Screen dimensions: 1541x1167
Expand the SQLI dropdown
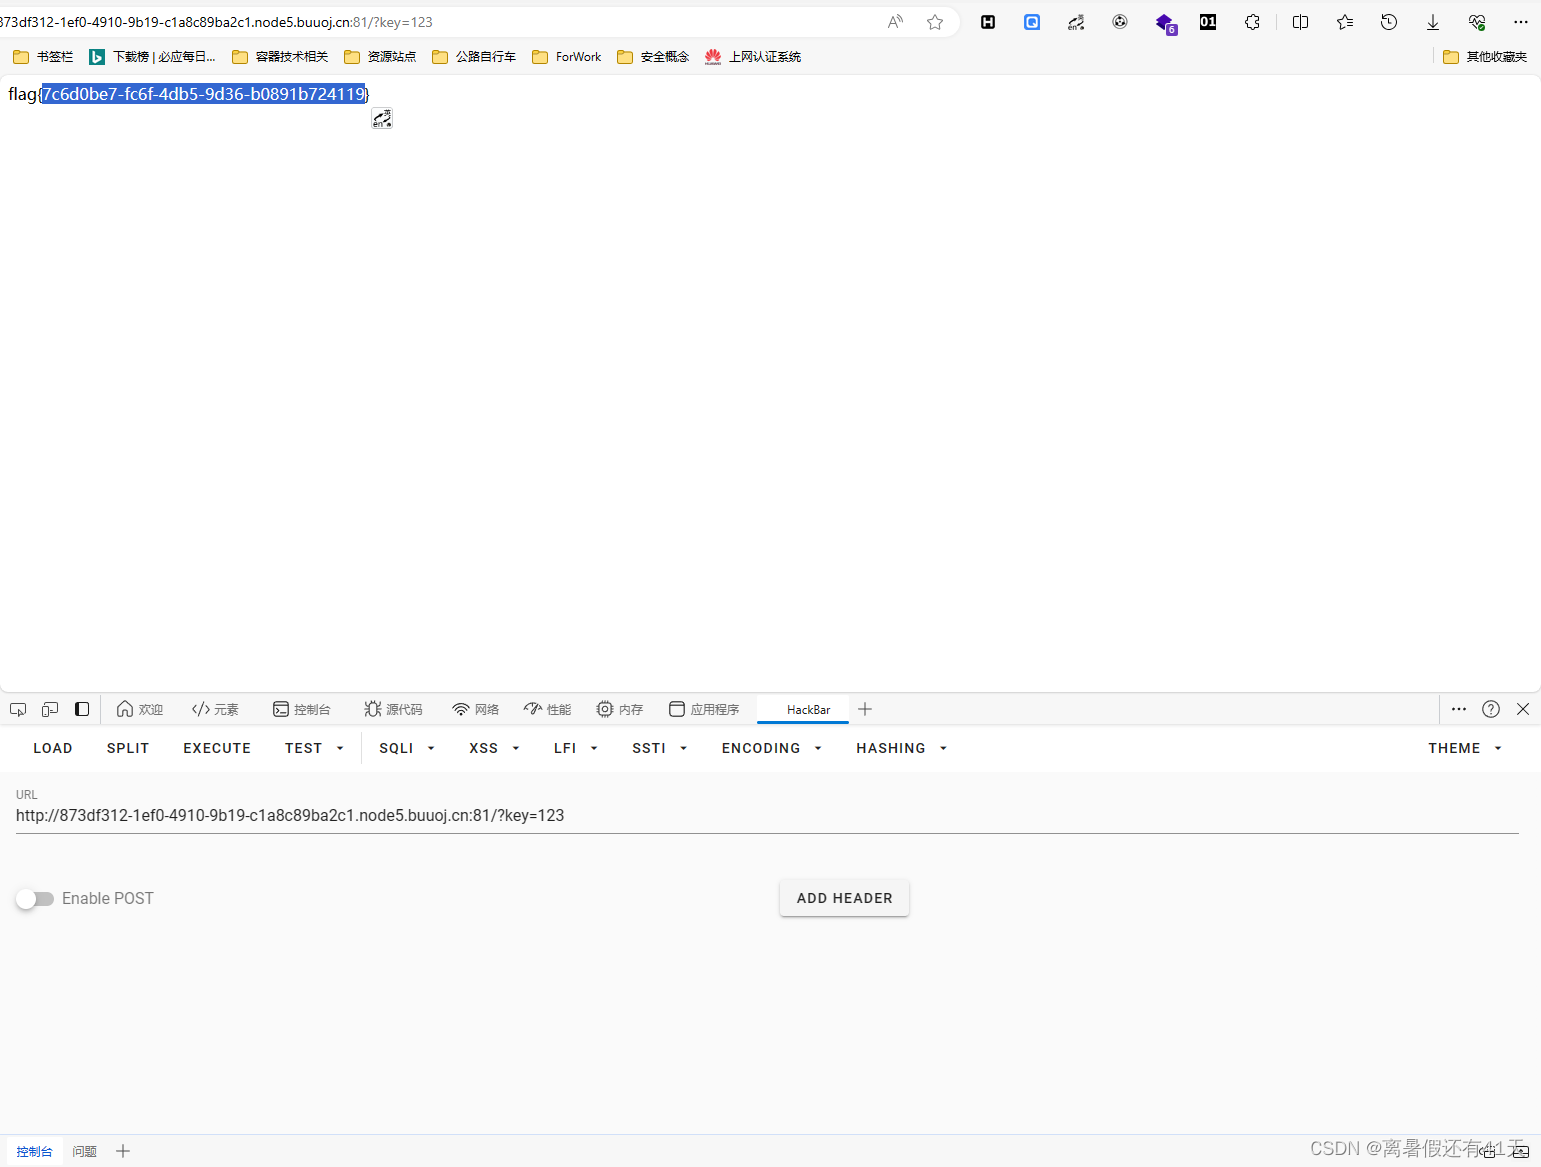click(407, 748)
